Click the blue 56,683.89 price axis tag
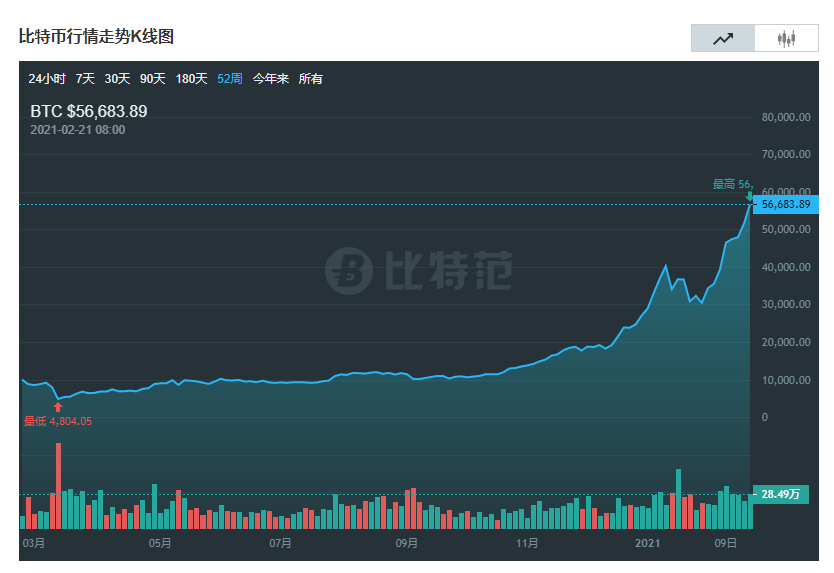This screenshot has height=573, width=834. pos(786,204)
